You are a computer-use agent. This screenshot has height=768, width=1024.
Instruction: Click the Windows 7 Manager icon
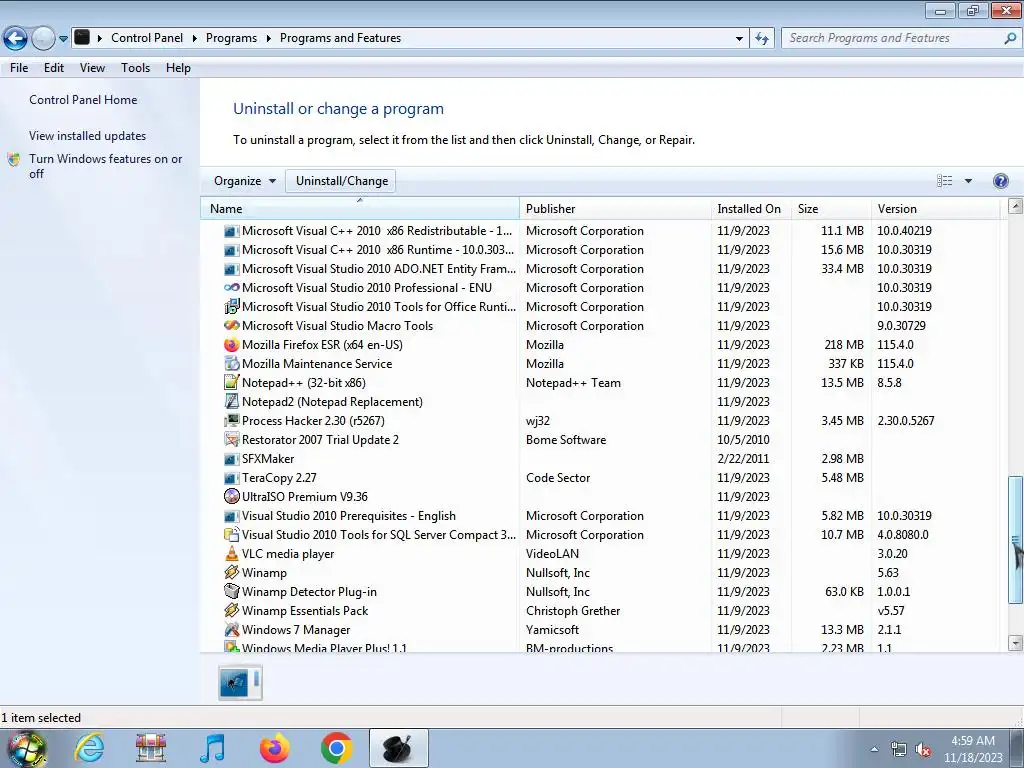click(x=231, y=629)
